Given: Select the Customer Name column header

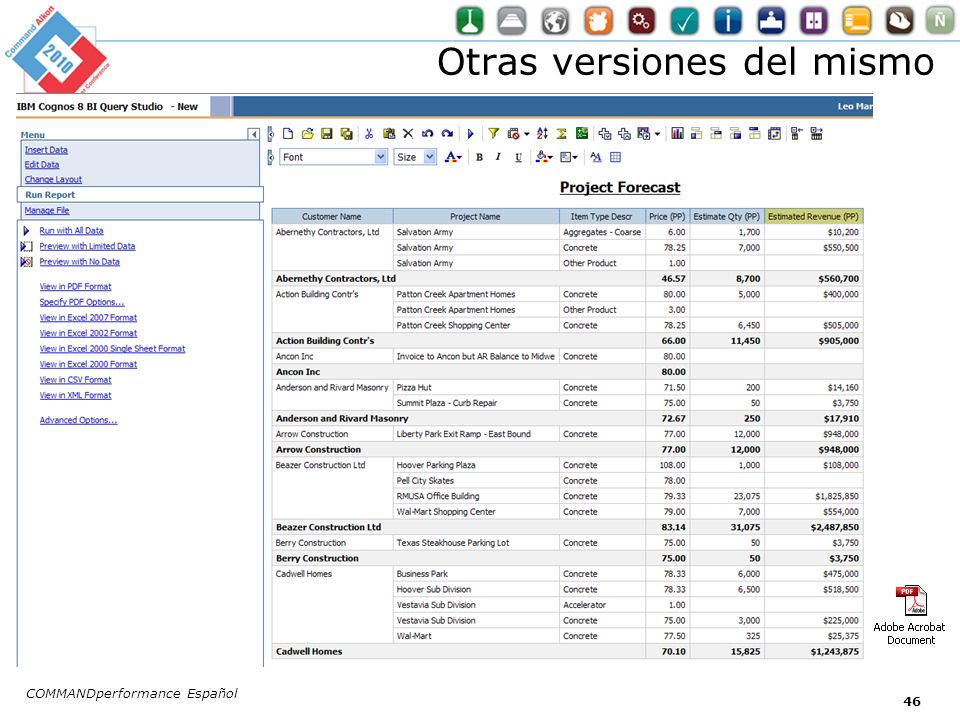Looking at the screenshot, I should 332,216.
